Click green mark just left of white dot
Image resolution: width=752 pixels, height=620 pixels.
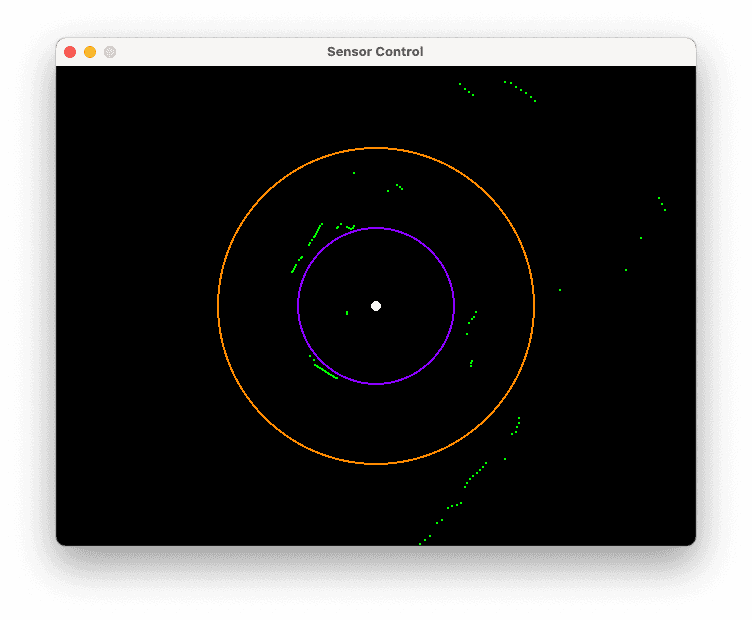click(347, 313)
